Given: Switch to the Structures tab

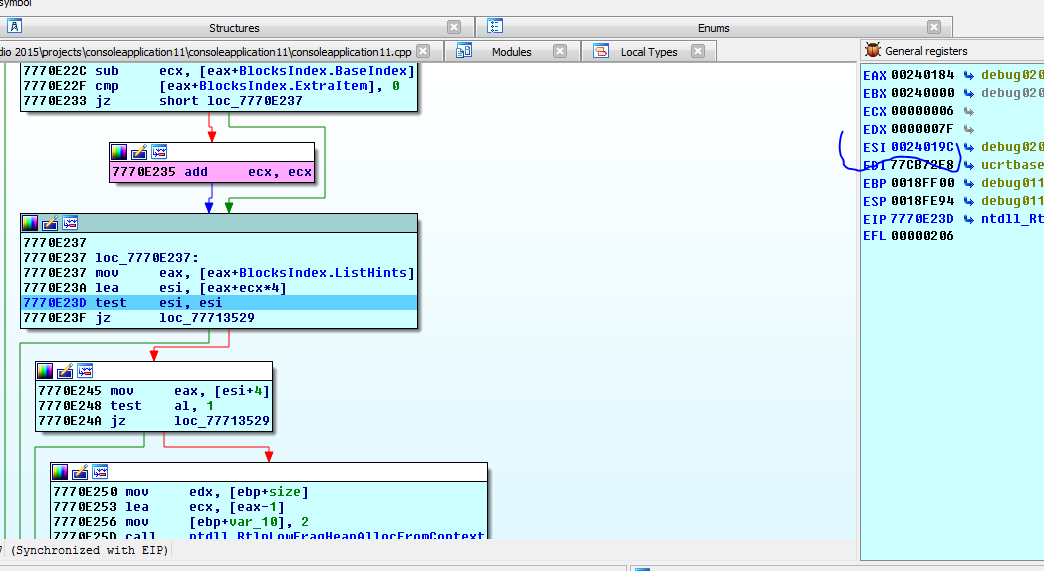Looking at the screenshot, I should [233, 28].
